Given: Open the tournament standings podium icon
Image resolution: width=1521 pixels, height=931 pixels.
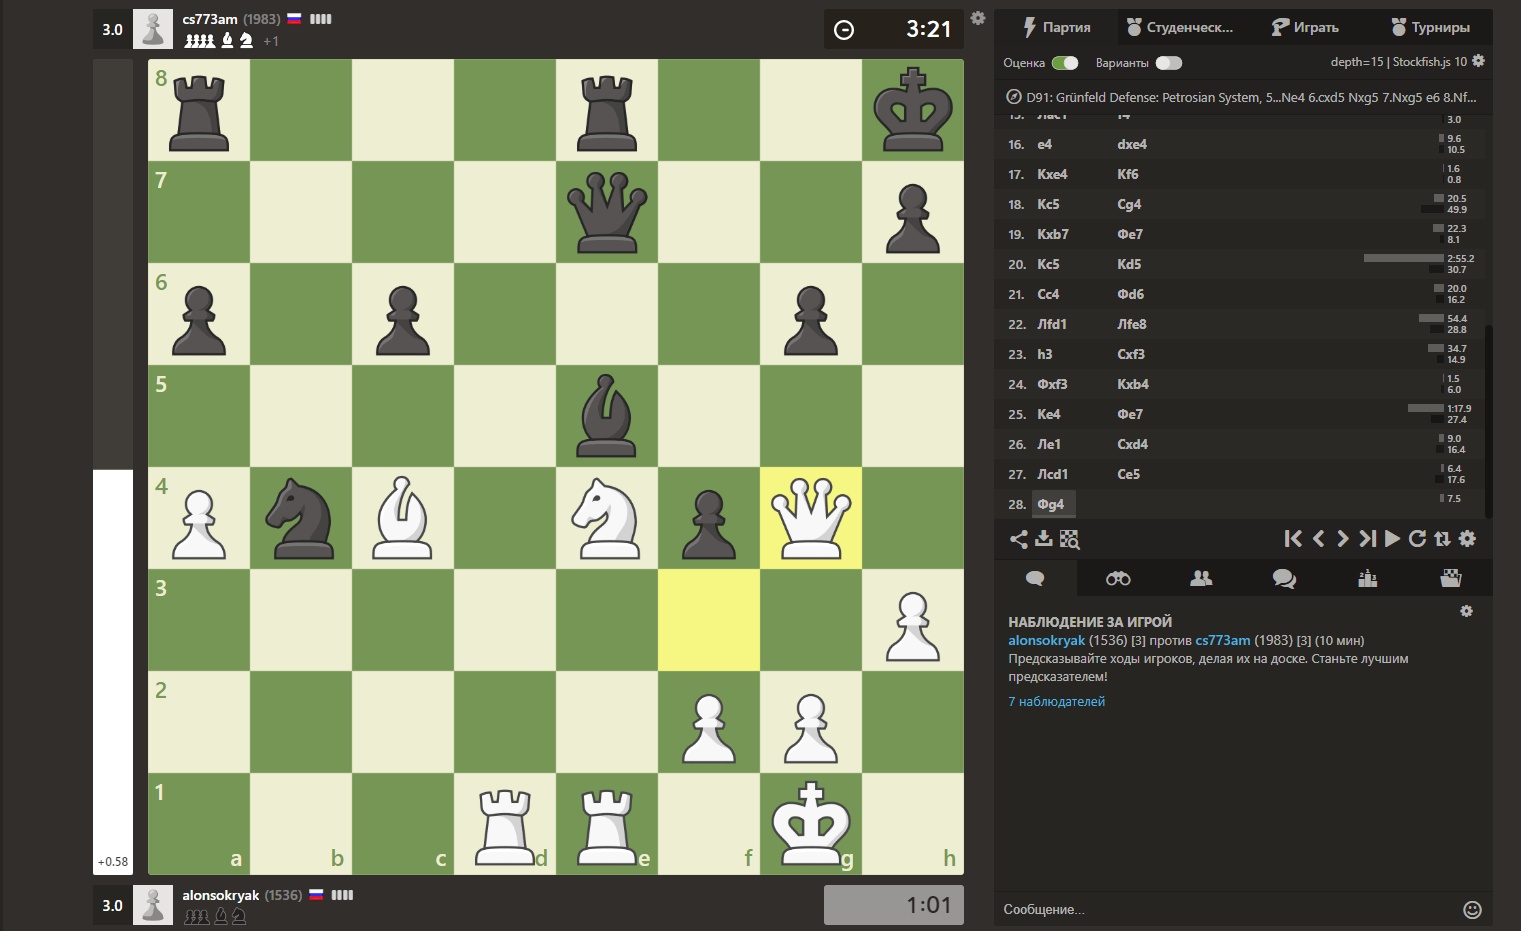Looking at the screenshot, I should (x=1368, y=578).
